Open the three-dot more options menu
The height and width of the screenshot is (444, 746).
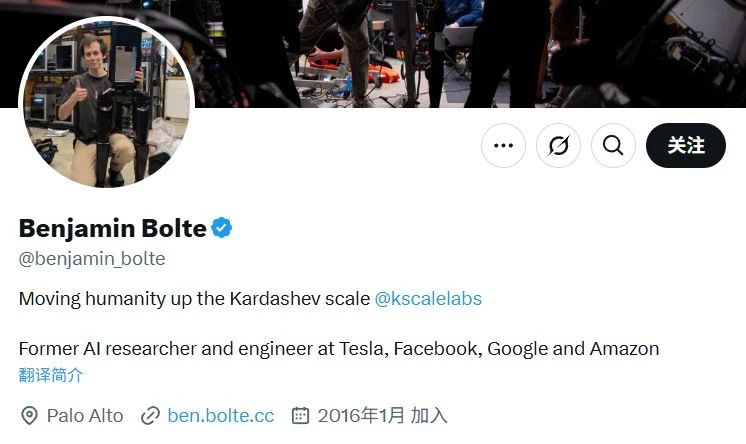[503, 146]
